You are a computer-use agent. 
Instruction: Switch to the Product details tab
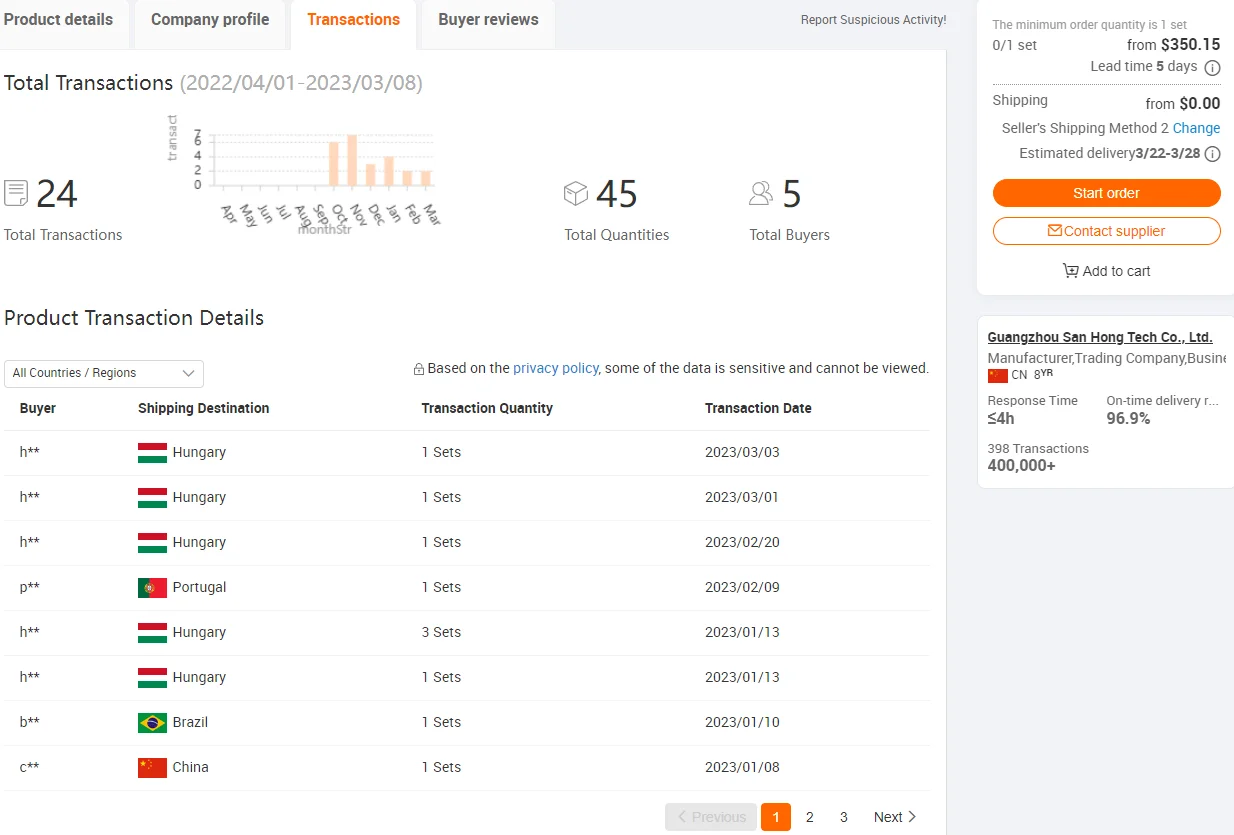point(58,20)
